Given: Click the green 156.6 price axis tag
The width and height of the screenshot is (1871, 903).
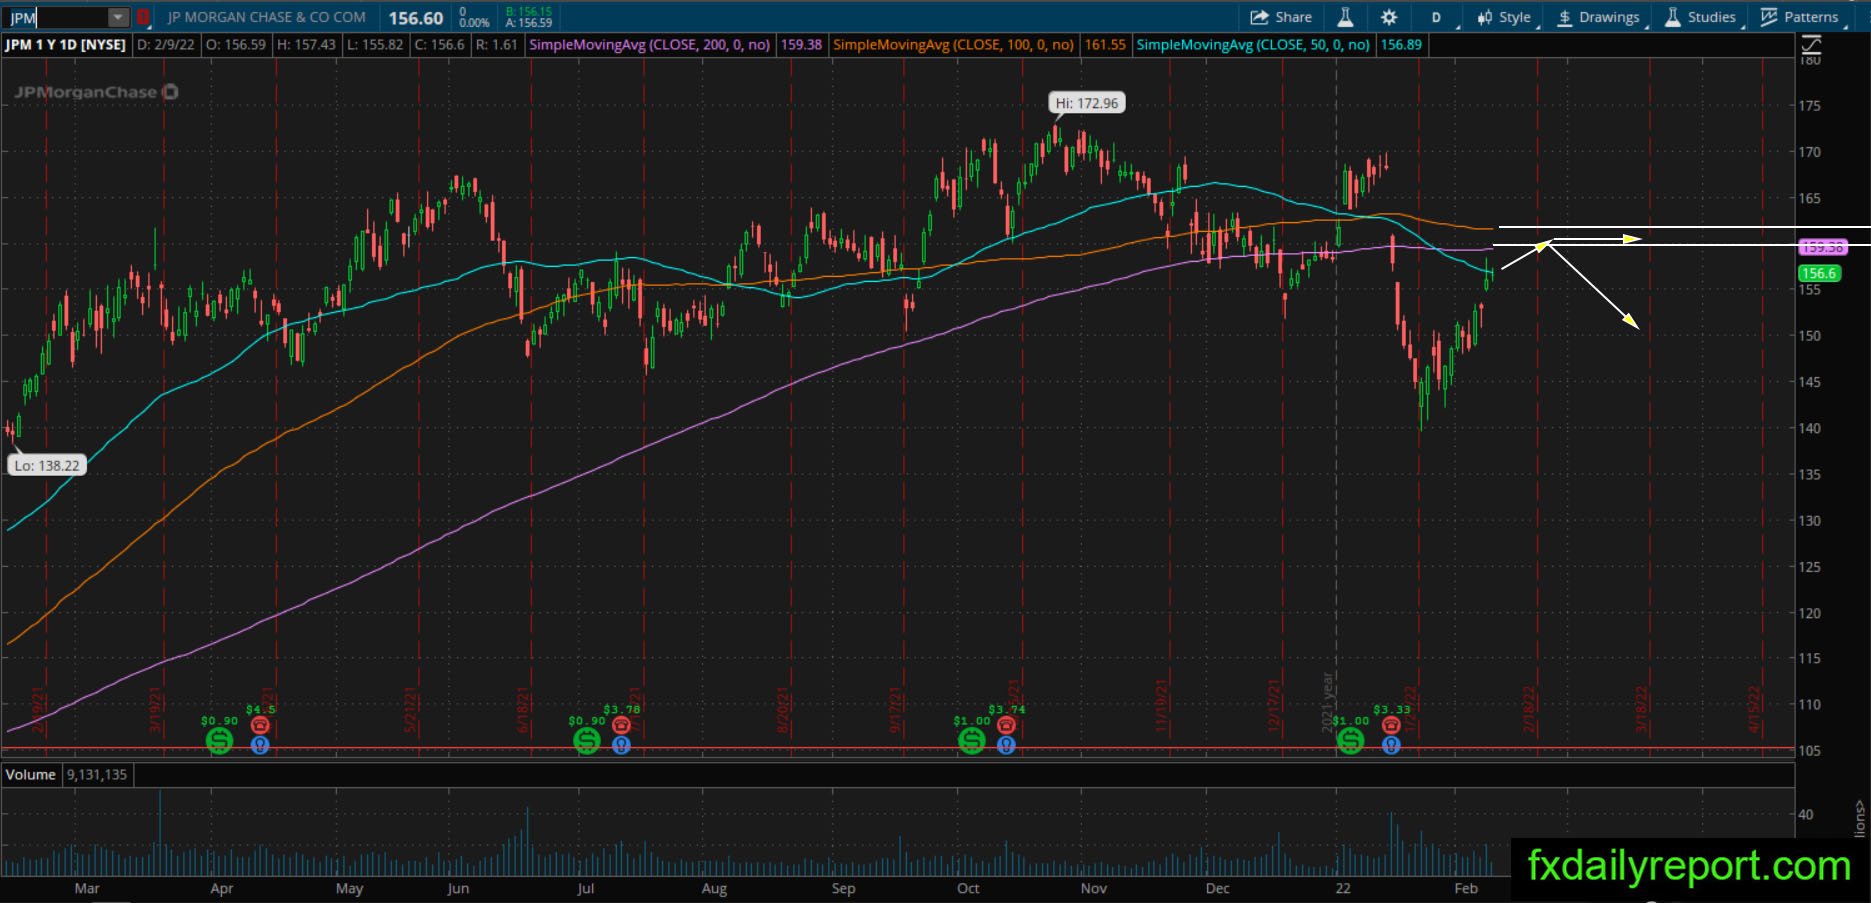Looking at the screenshot, I should coord(1819,273).
